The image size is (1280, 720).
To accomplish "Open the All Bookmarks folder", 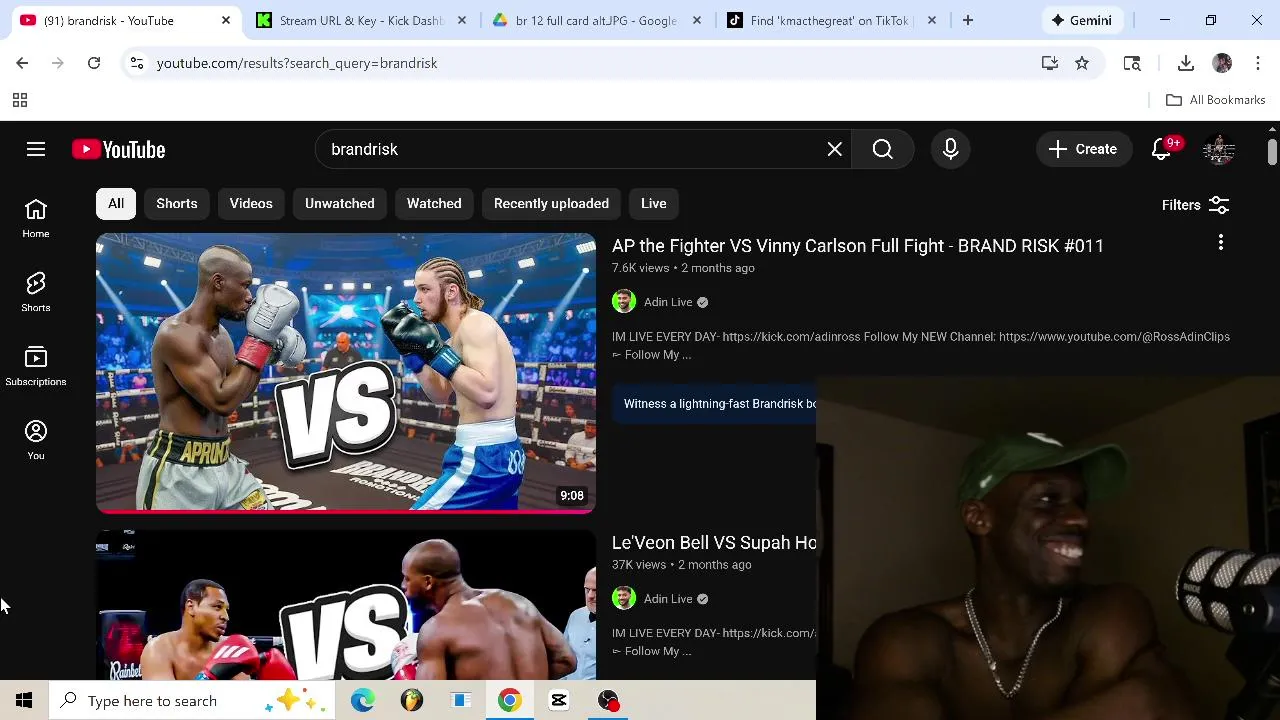I will point(1215,100).
